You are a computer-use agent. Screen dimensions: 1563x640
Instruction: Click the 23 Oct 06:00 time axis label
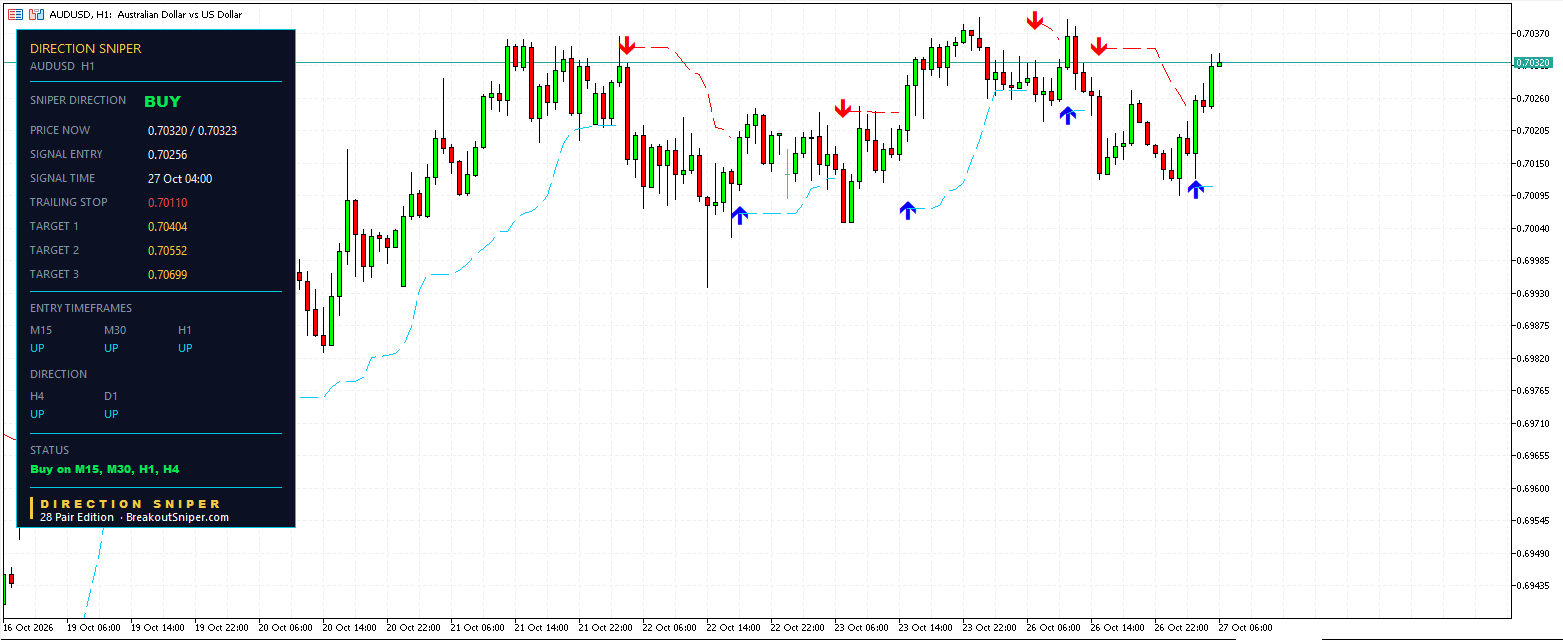click(863, 628)
